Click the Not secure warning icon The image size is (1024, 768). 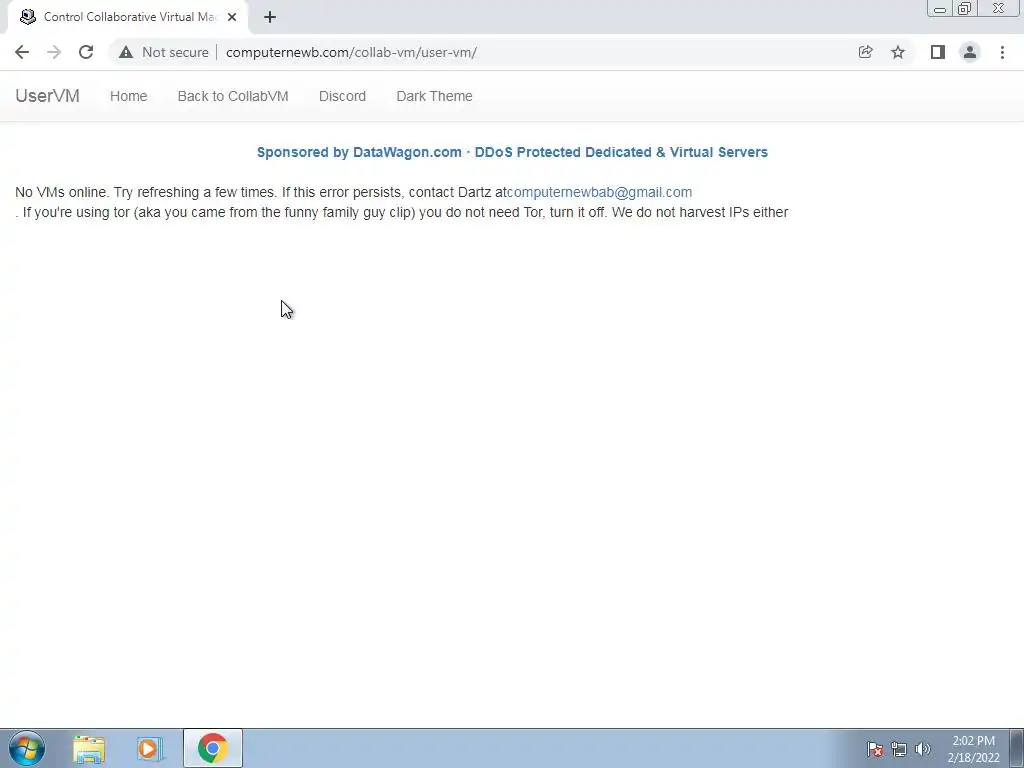tap(126, 52)
